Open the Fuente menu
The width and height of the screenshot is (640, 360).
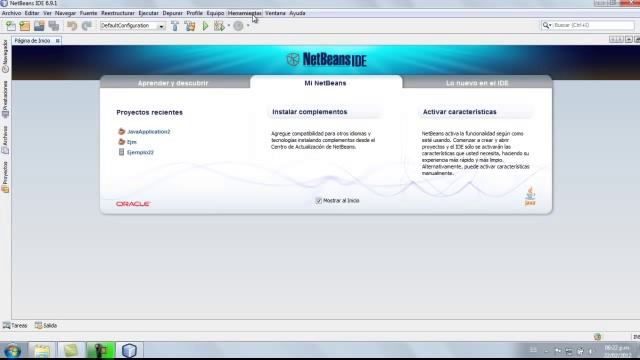pyautogui.click(x=89, y=13)
